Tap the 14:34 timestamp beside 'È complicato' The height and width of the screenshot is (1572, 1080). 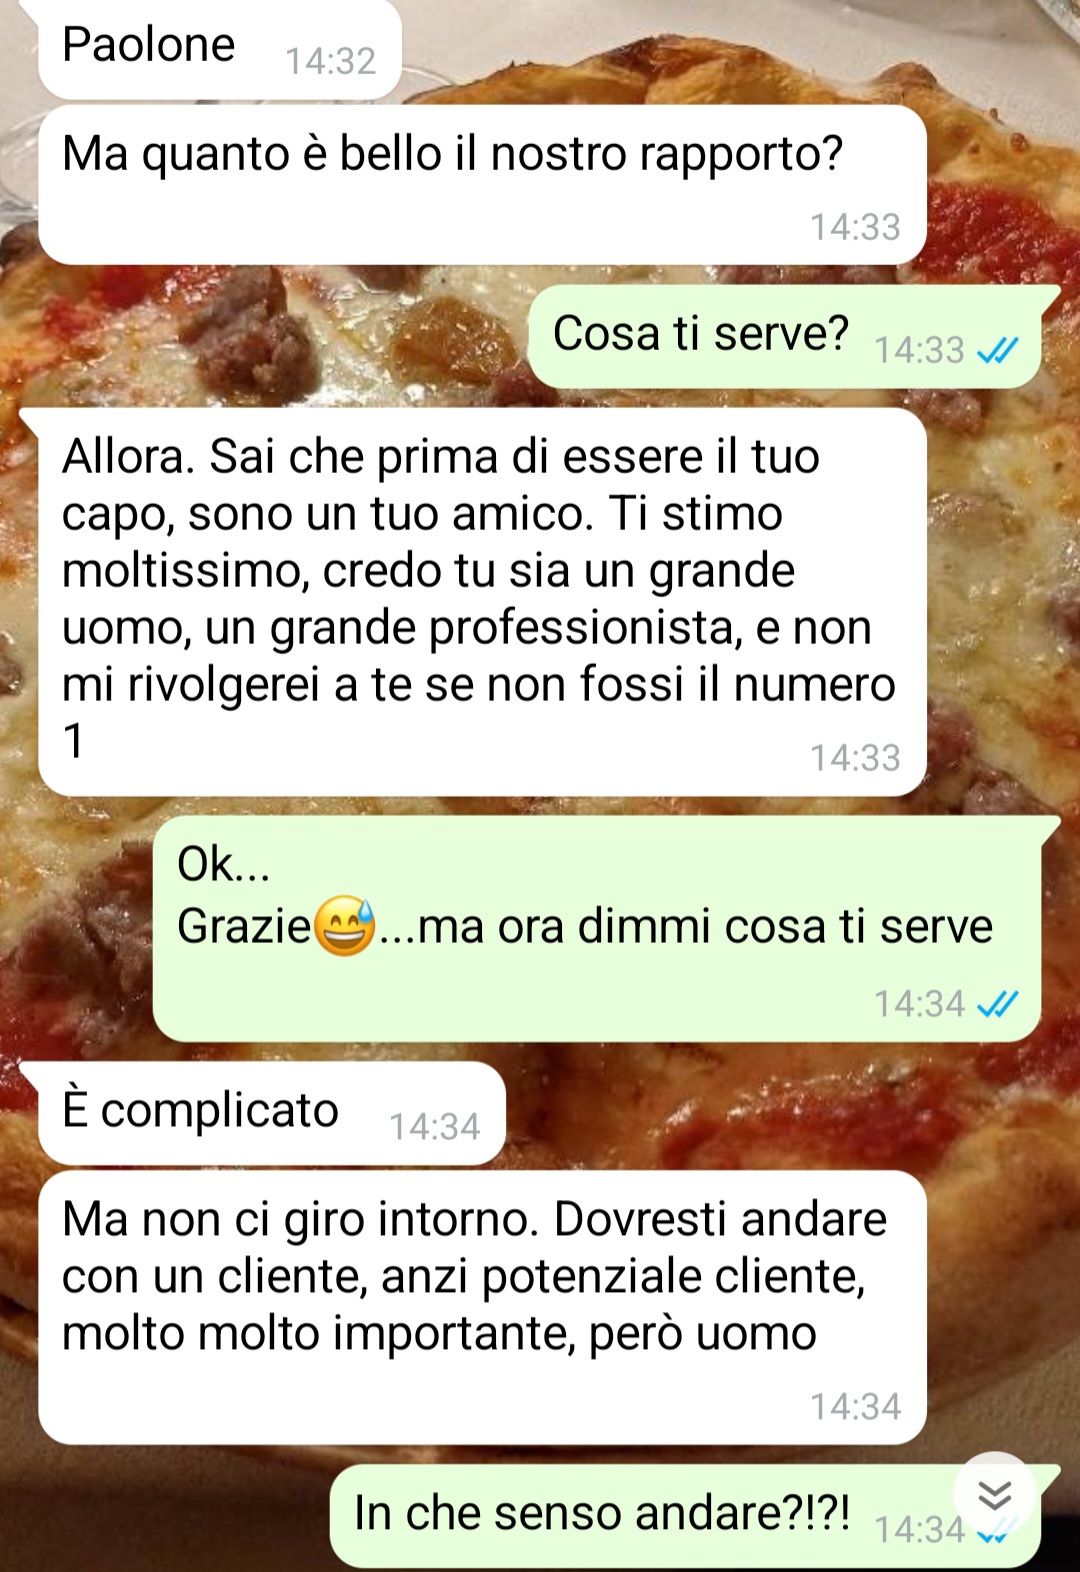435,1127
